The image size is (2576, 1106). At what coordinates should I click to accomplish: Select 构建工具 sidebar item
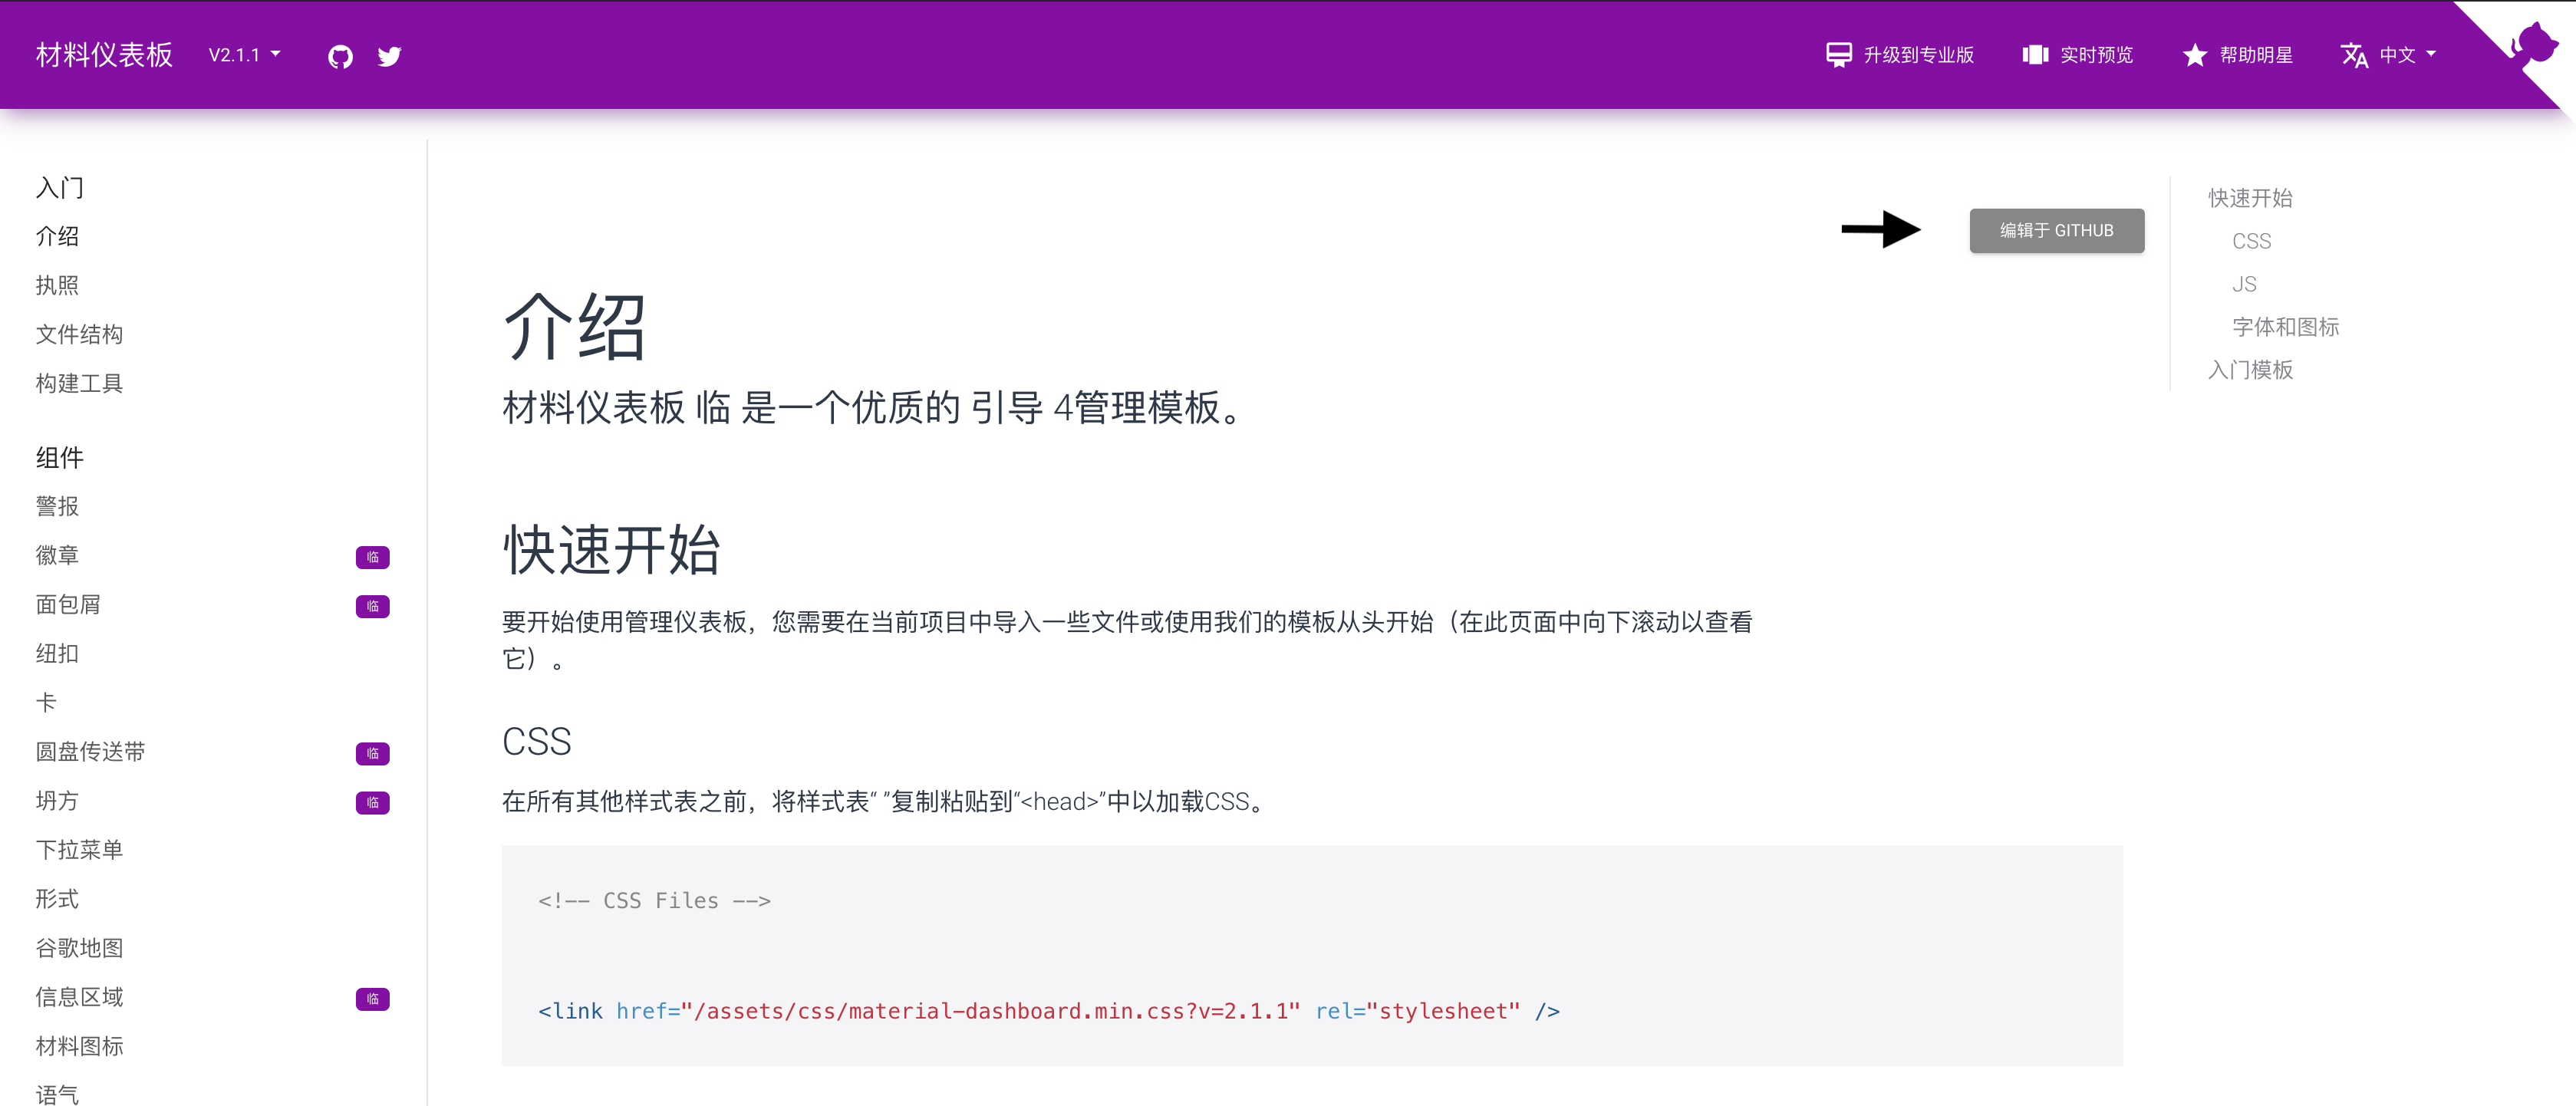tap(79, 383)
